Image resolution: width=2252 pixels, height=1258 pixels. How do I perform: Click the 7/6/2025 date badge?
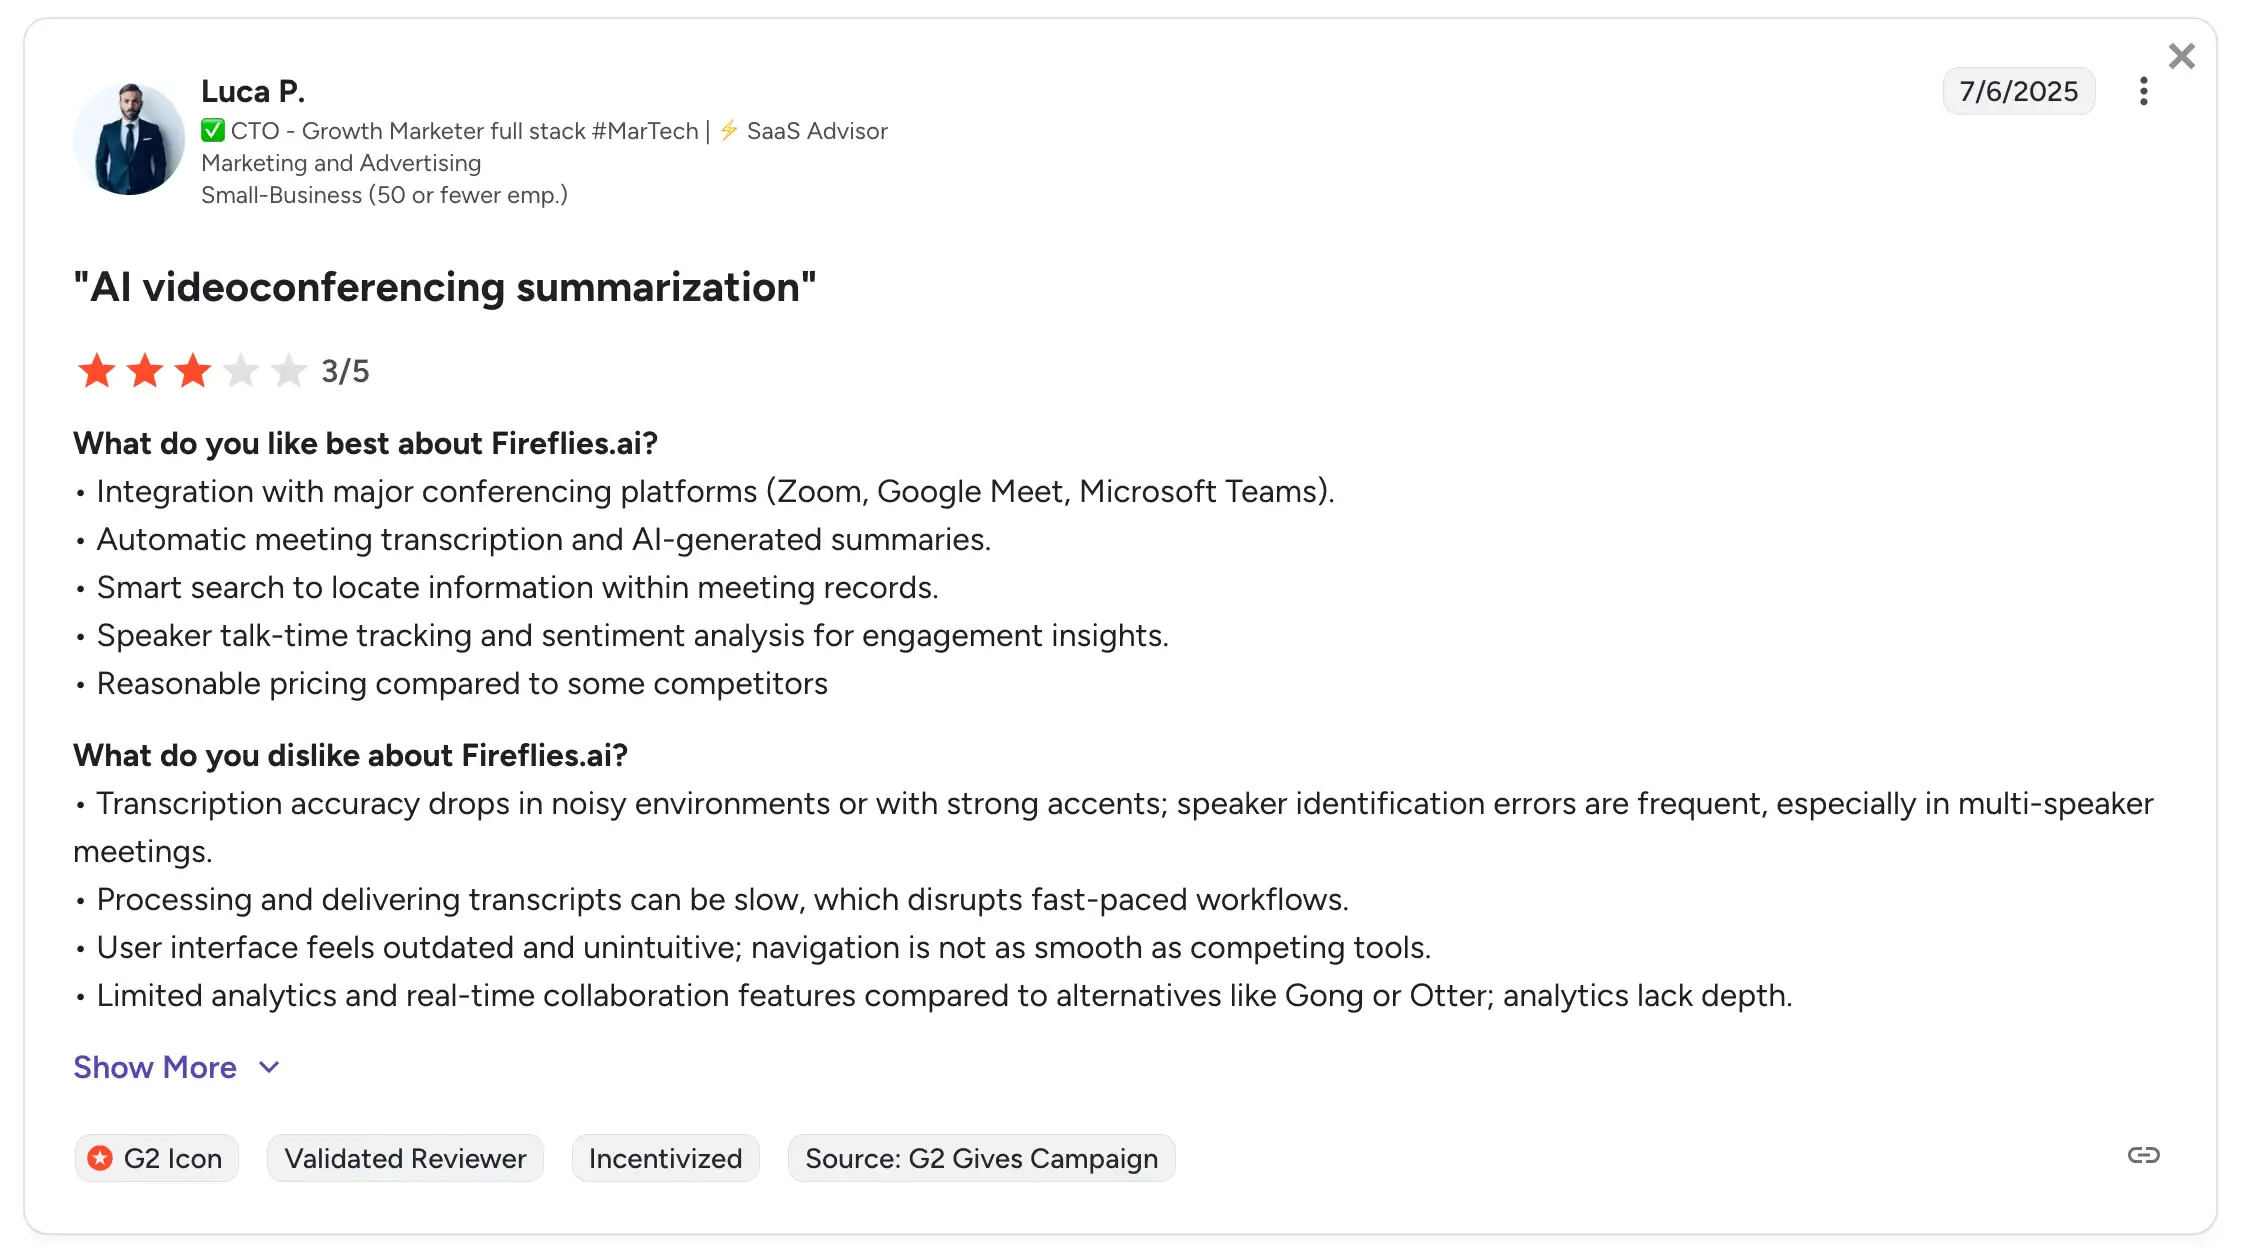[x=2018, y=92]
